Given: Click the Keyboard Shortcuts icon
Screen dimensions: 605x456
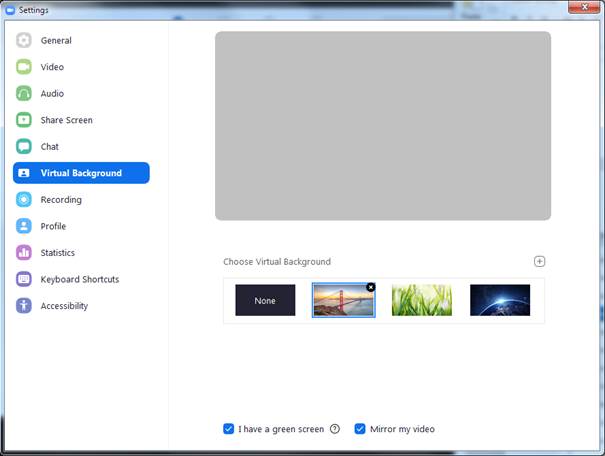Looking at the screenshot, I should pyautogui.click(x=24, y=279).
